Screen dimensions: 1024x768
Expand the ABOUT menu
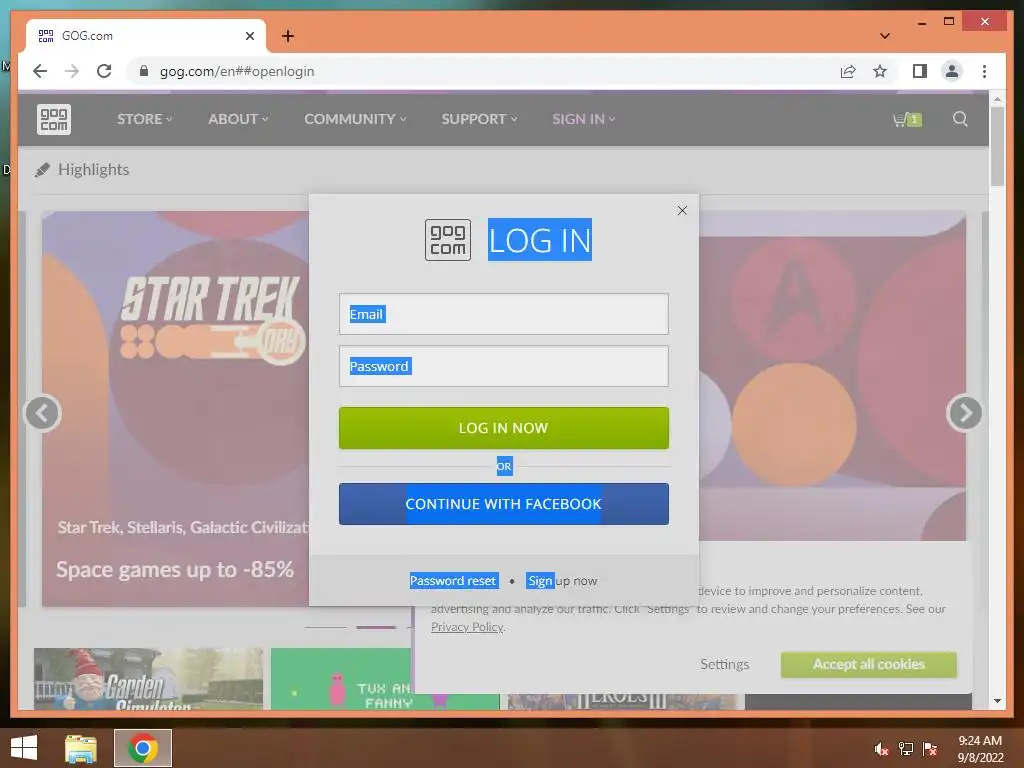pyautogui.click(x=238, y=120)
